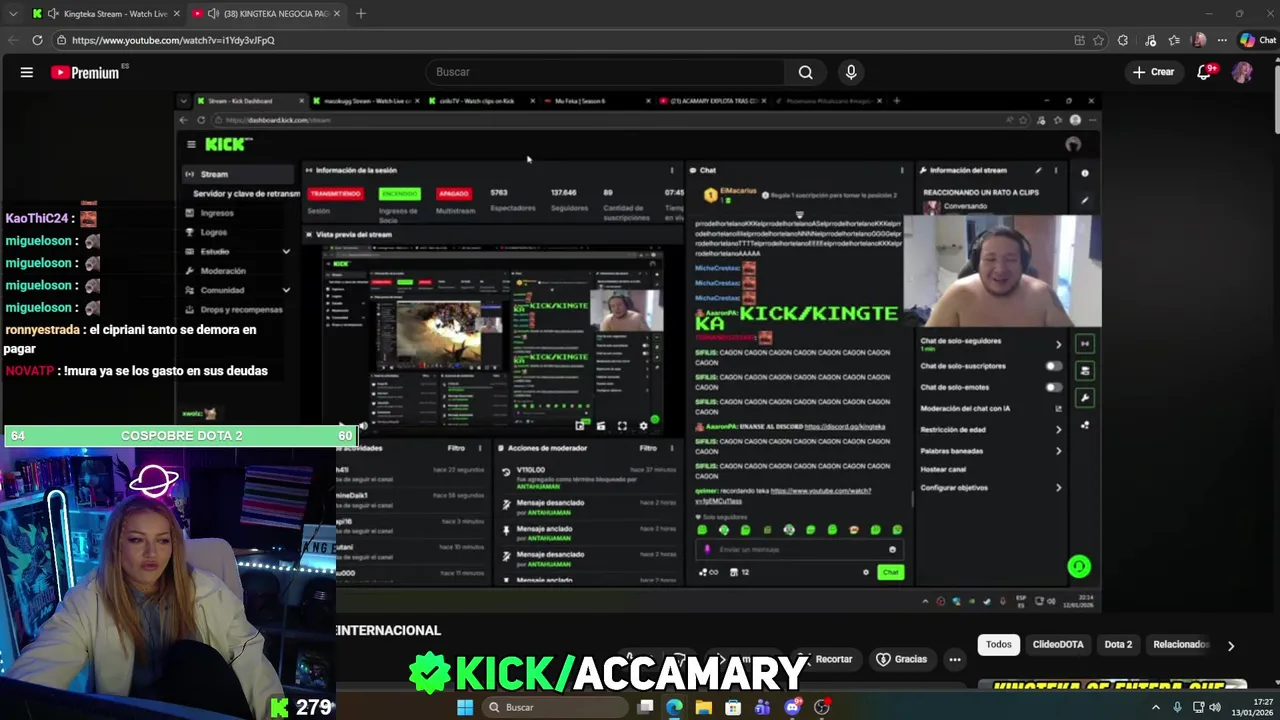Open the browser settings and more ellipsis

(1222, 40)
